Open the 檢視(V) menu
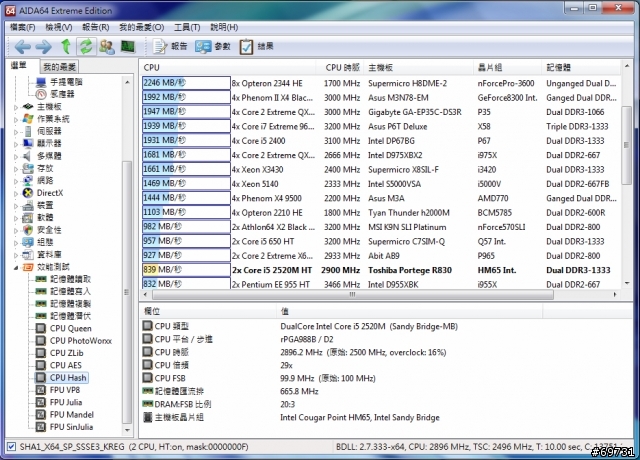The height and width of the screenshot is (460, 640). (59, 27)
